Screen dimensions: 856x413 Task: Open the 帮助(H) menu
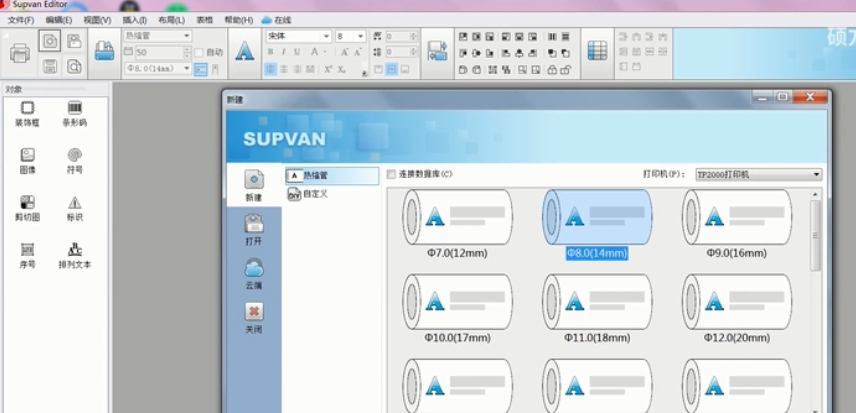point(239,20)
